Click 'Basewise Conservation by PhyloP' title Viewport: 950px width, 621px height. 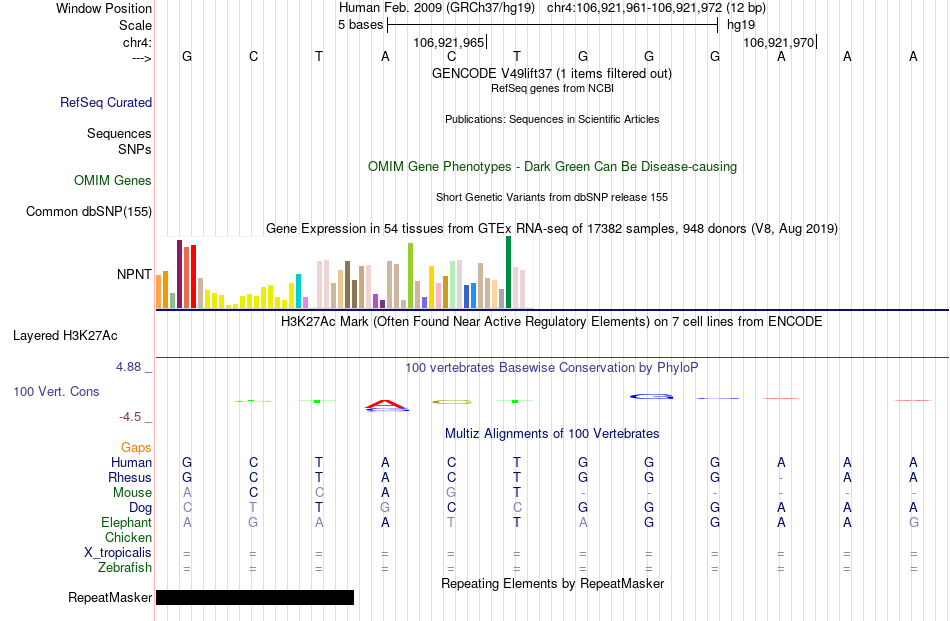[551, 367]
